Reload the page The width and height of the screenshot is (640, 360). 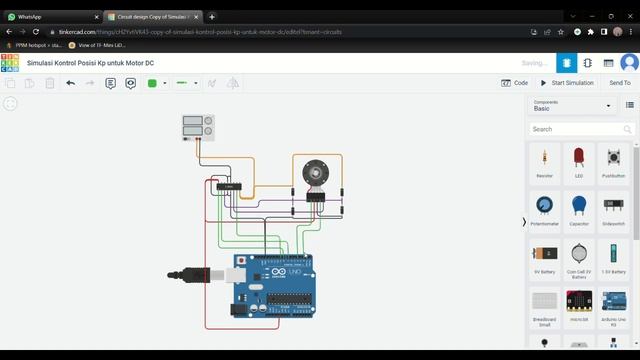click(36, 32)
